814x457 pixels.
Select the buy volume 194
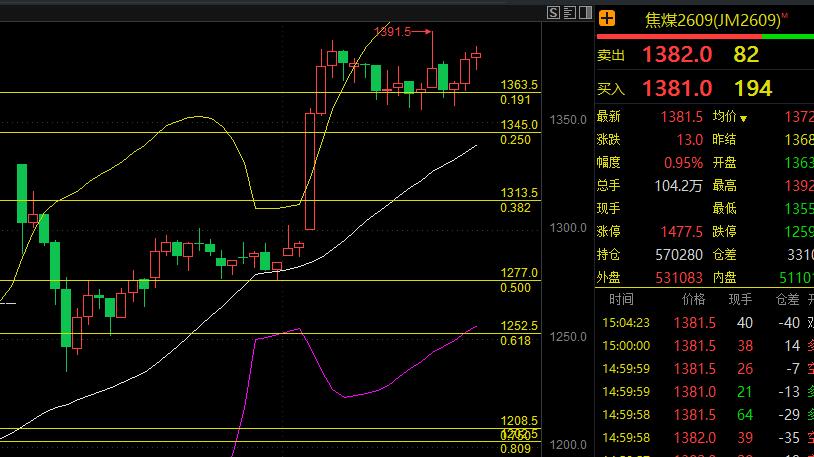[753, 88]
